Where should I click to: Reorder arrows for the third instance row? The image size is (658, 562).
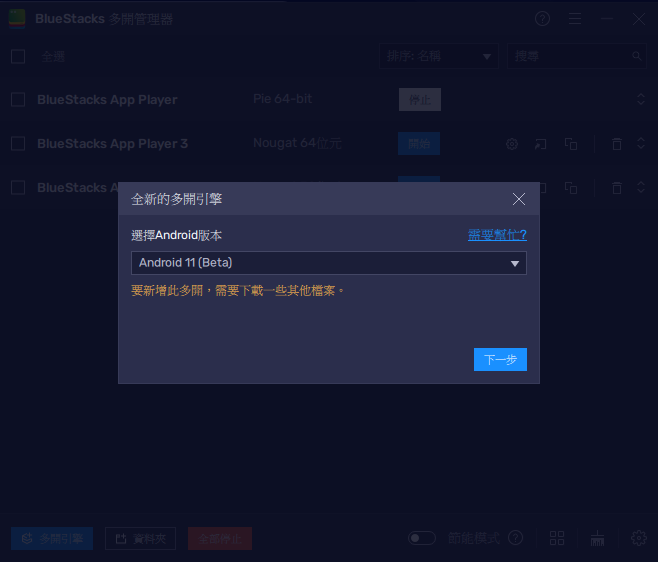640,187
